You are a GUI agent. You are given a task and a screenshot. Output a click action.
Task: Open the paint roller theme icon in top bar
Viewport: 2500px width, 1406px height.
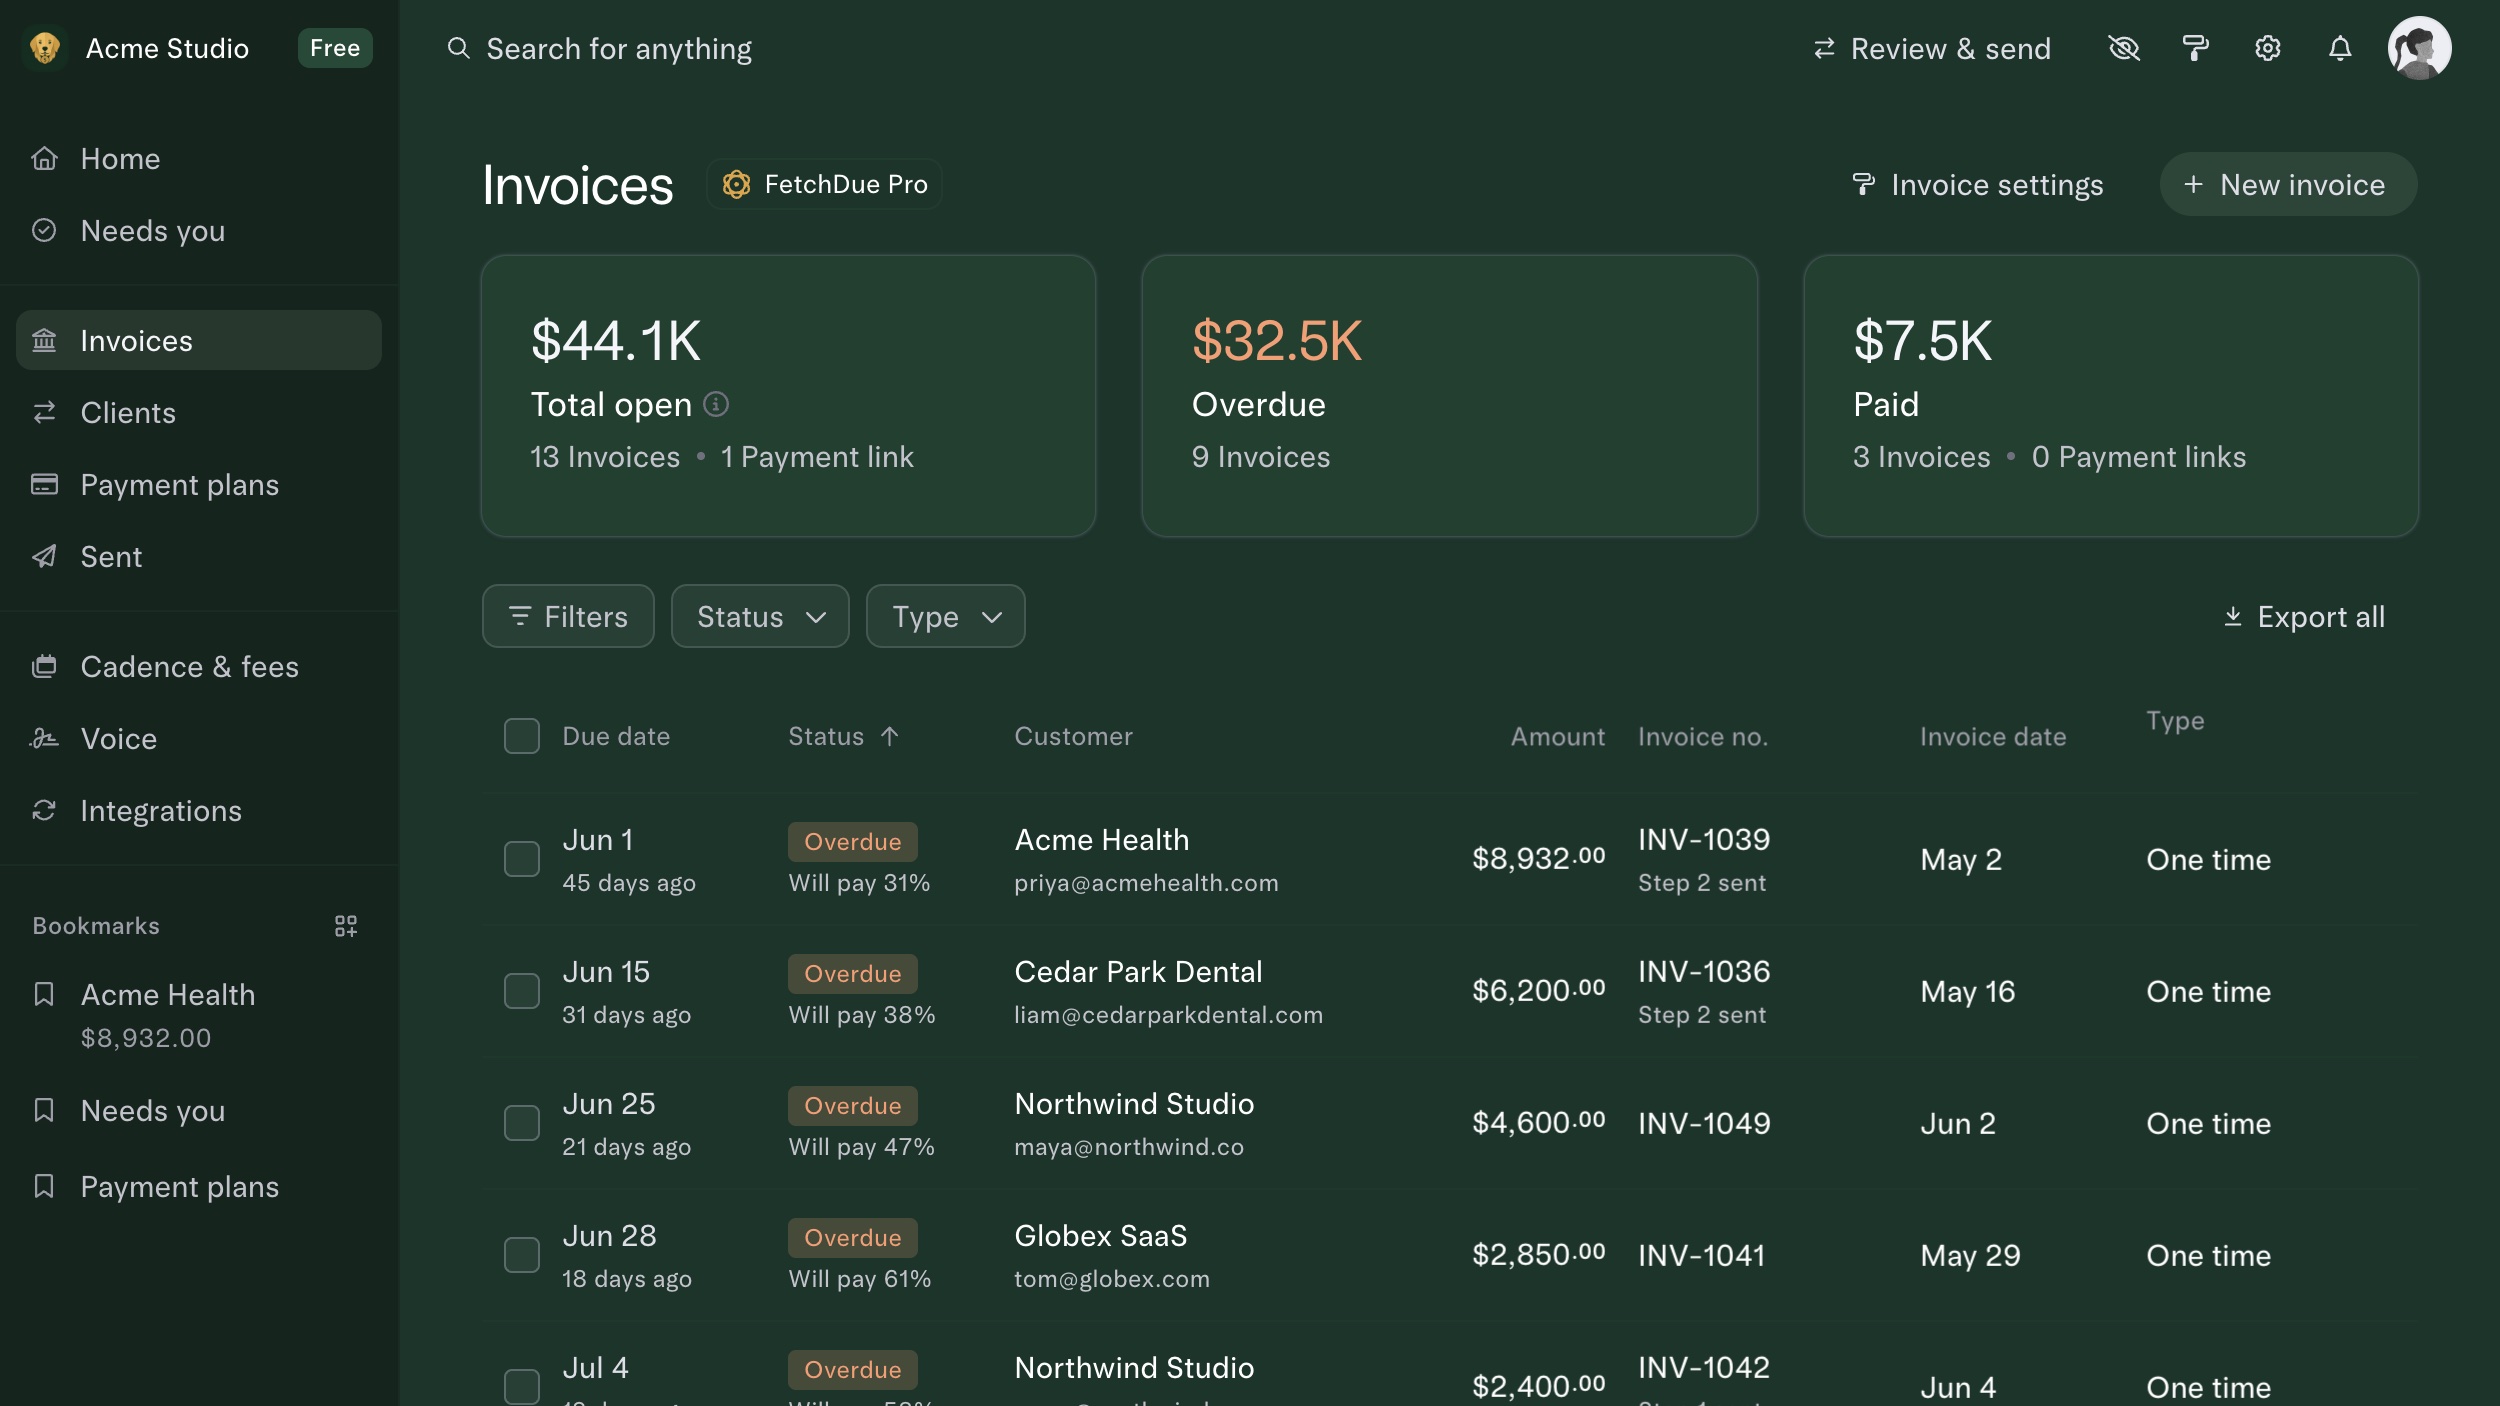coord(2195,48)
